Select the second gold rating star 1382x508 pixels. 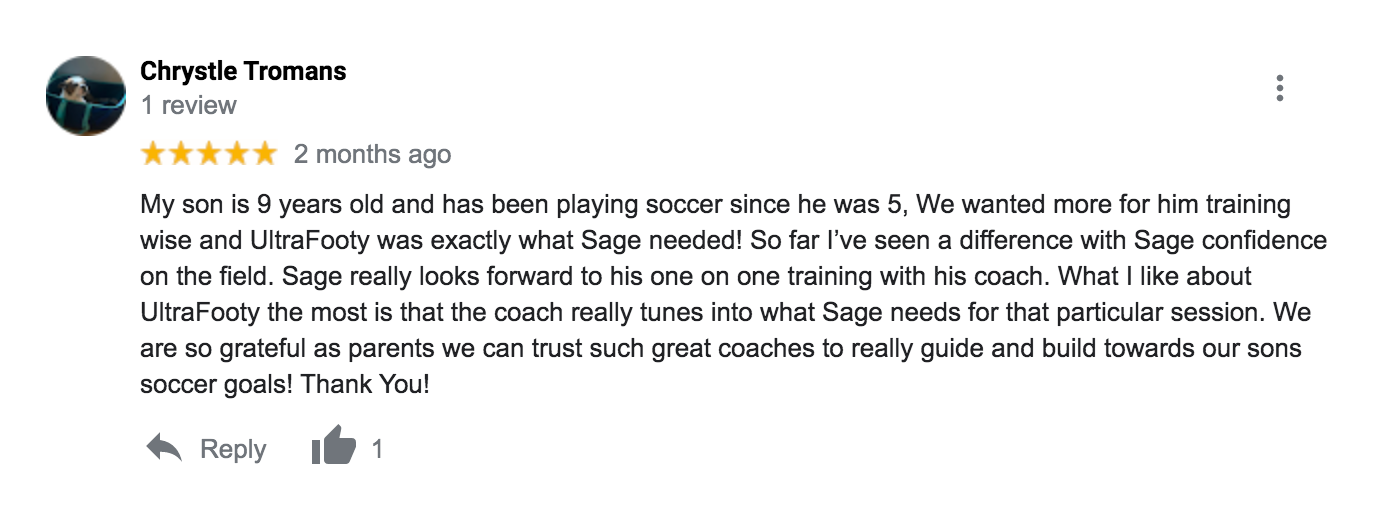(181, 154)
